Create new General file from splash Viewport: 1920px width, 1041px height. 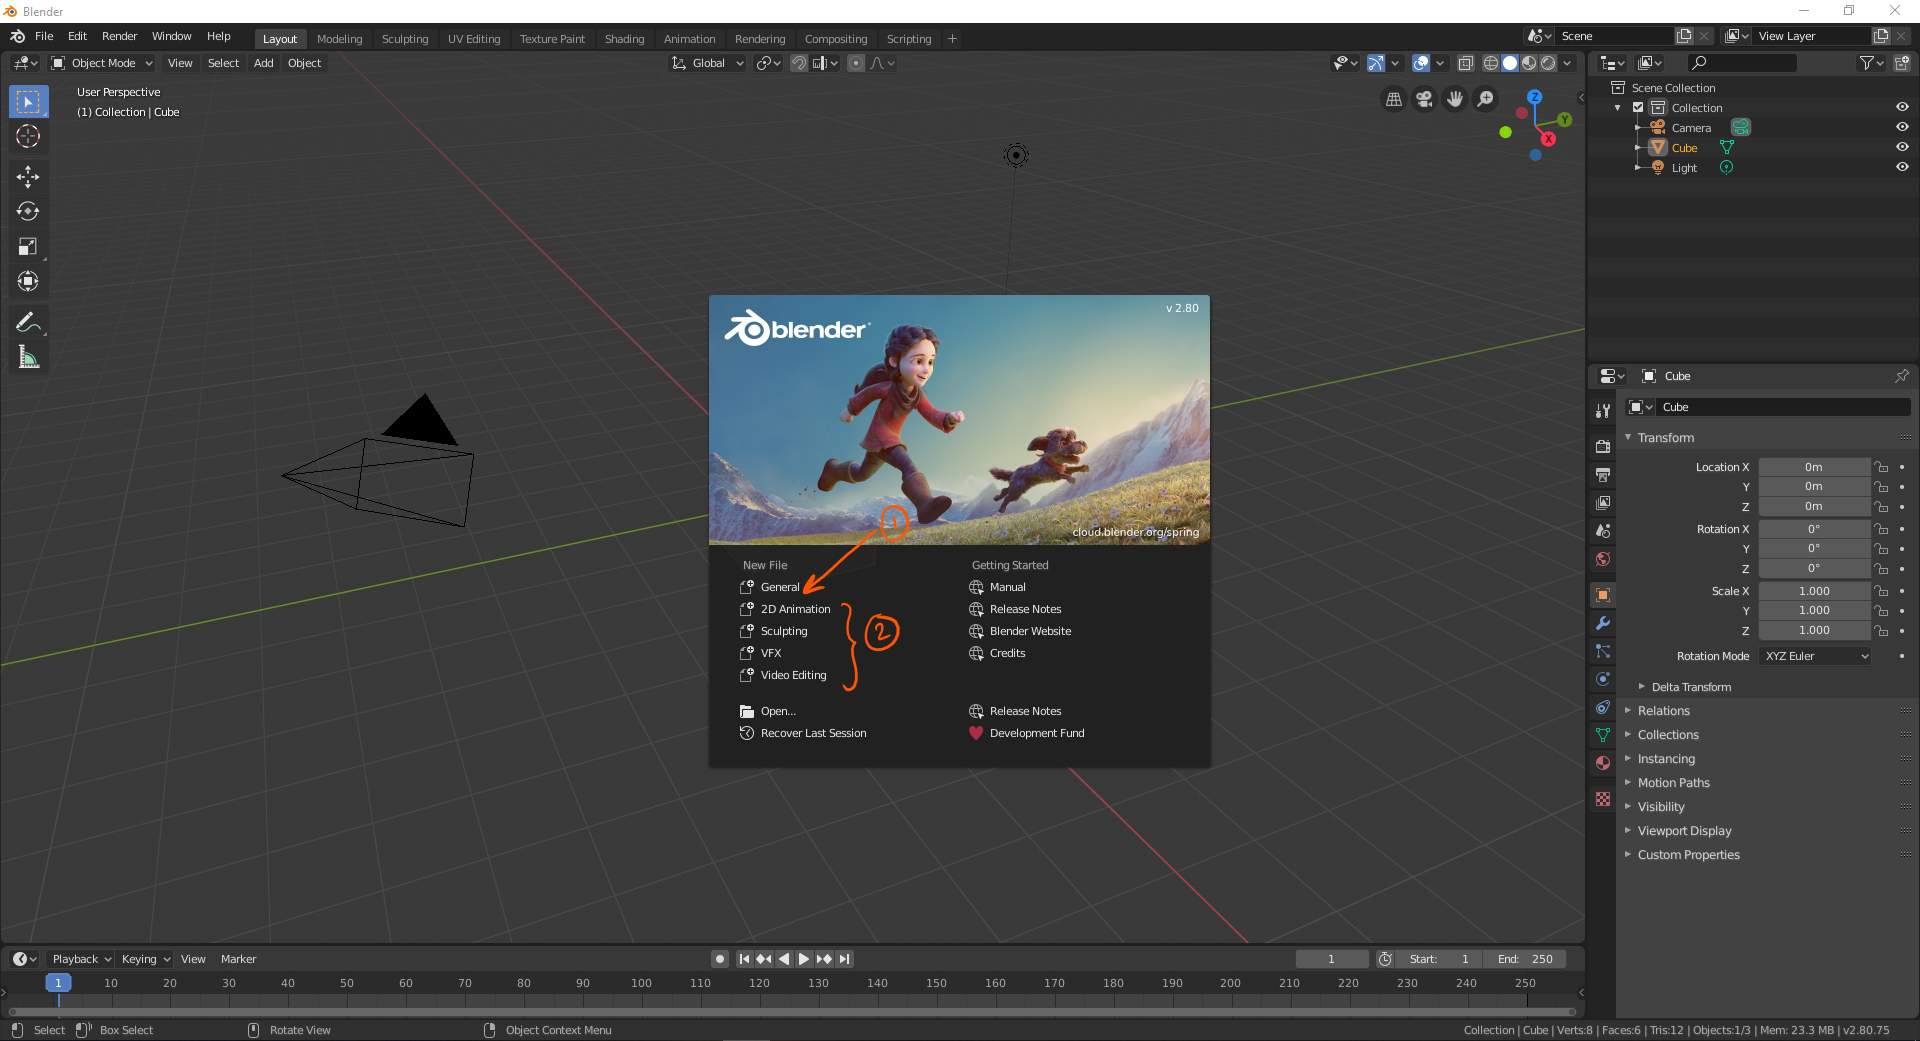(779, 587)
